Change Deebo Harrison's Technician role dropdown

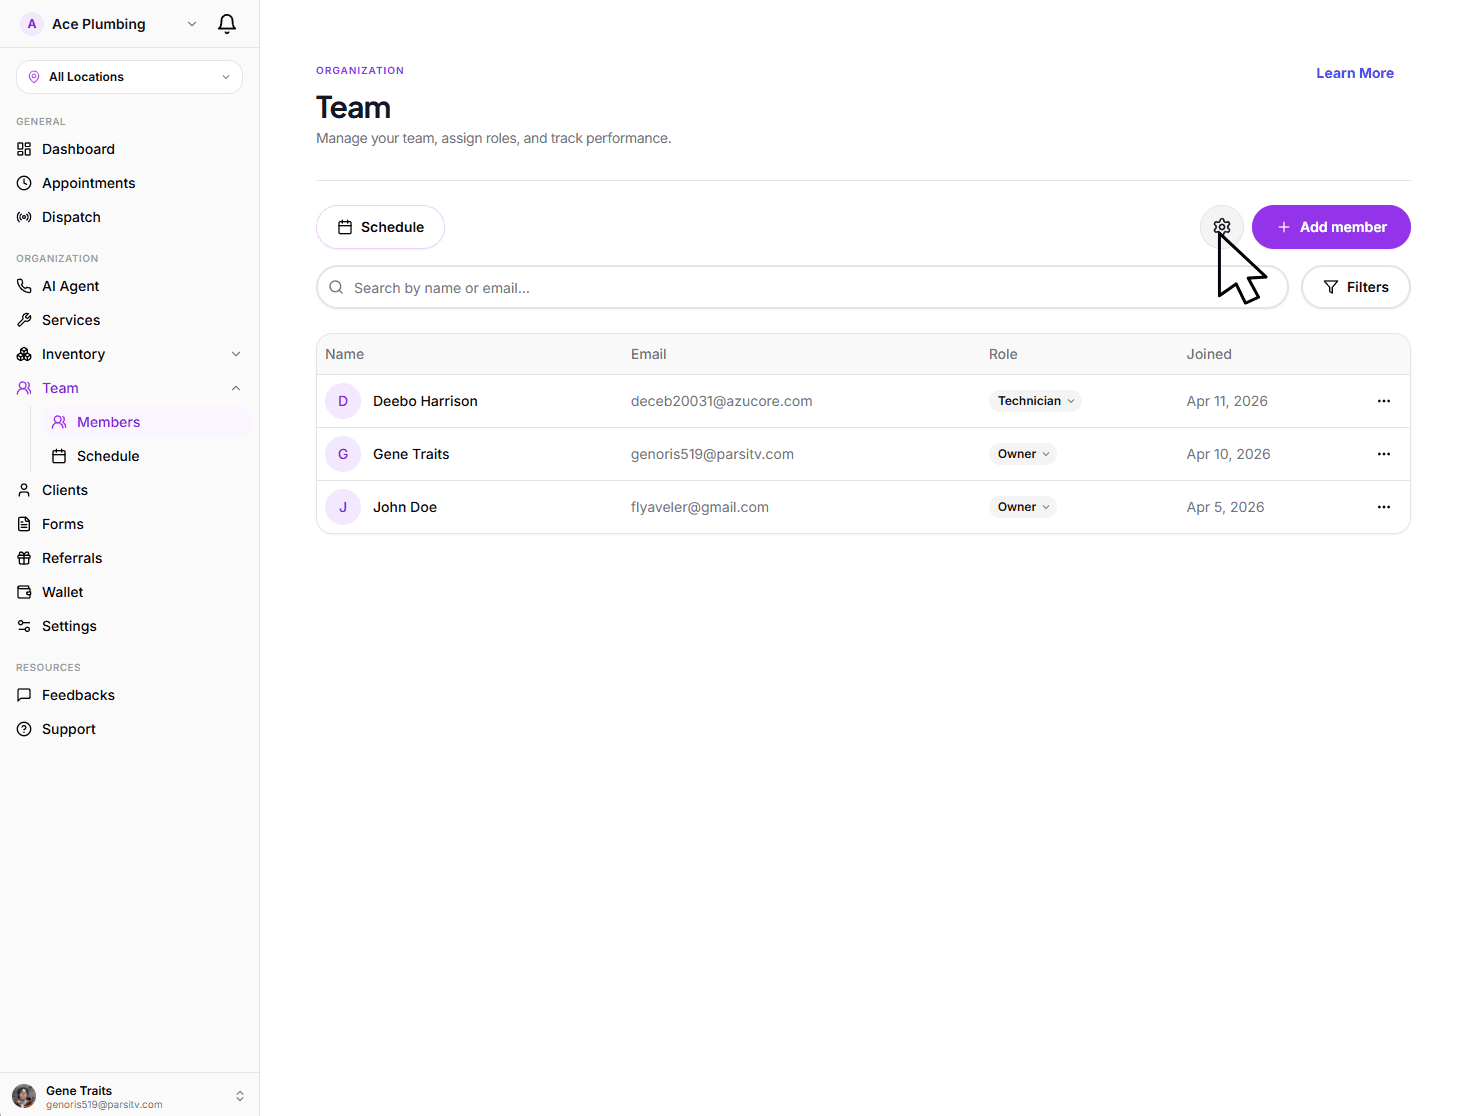1035,401
